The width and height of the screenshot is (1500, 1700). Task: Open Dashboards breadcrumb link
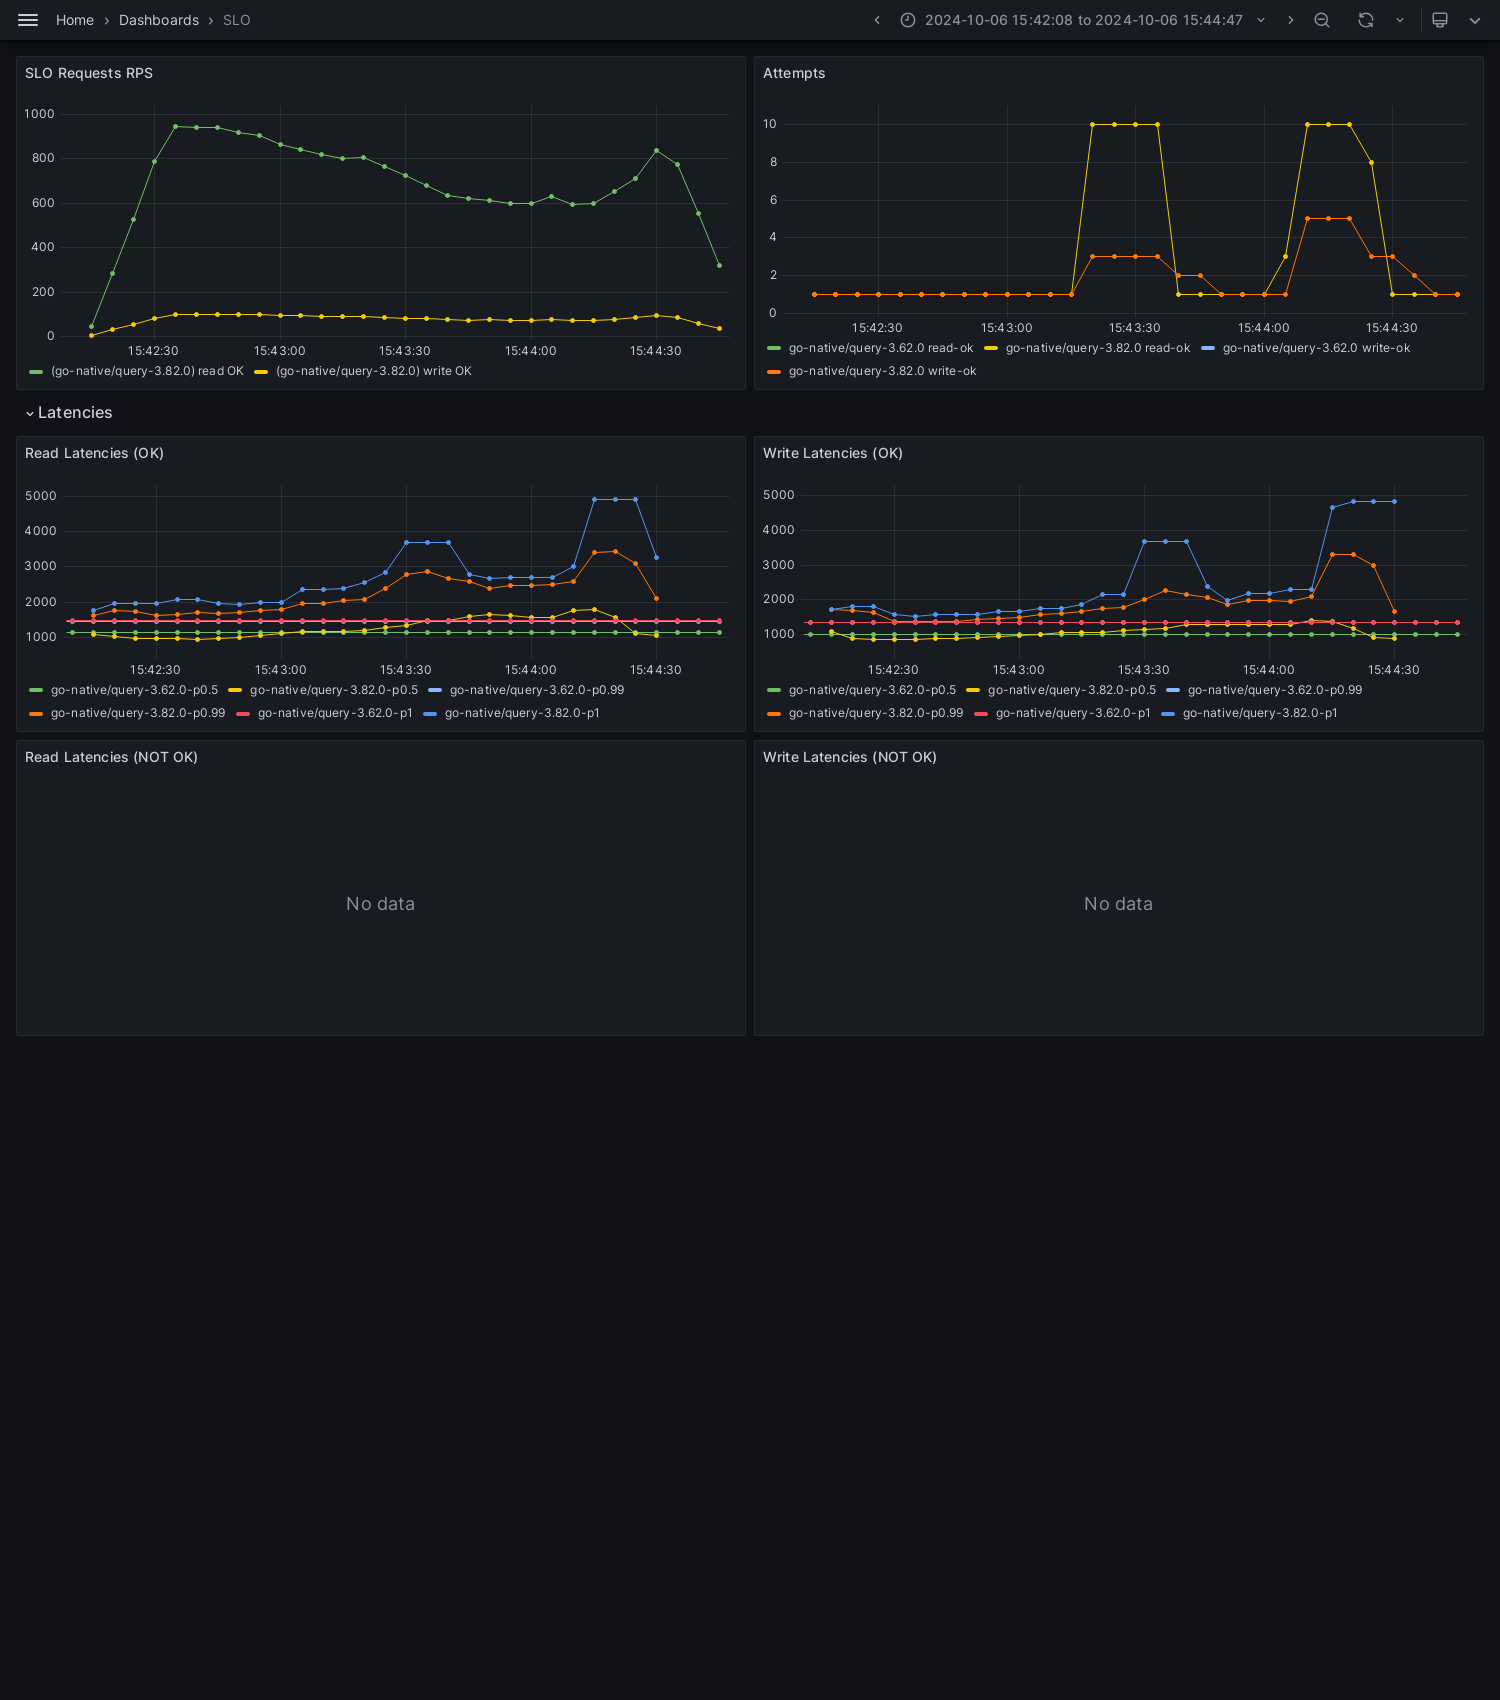tap(159, 20)
